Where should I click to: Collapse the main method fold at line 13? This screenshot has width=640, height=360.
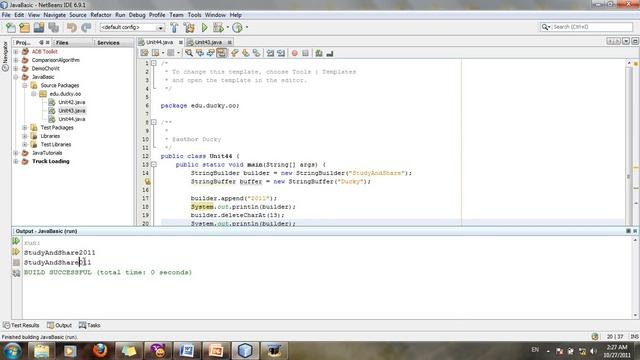pos(154,164)
